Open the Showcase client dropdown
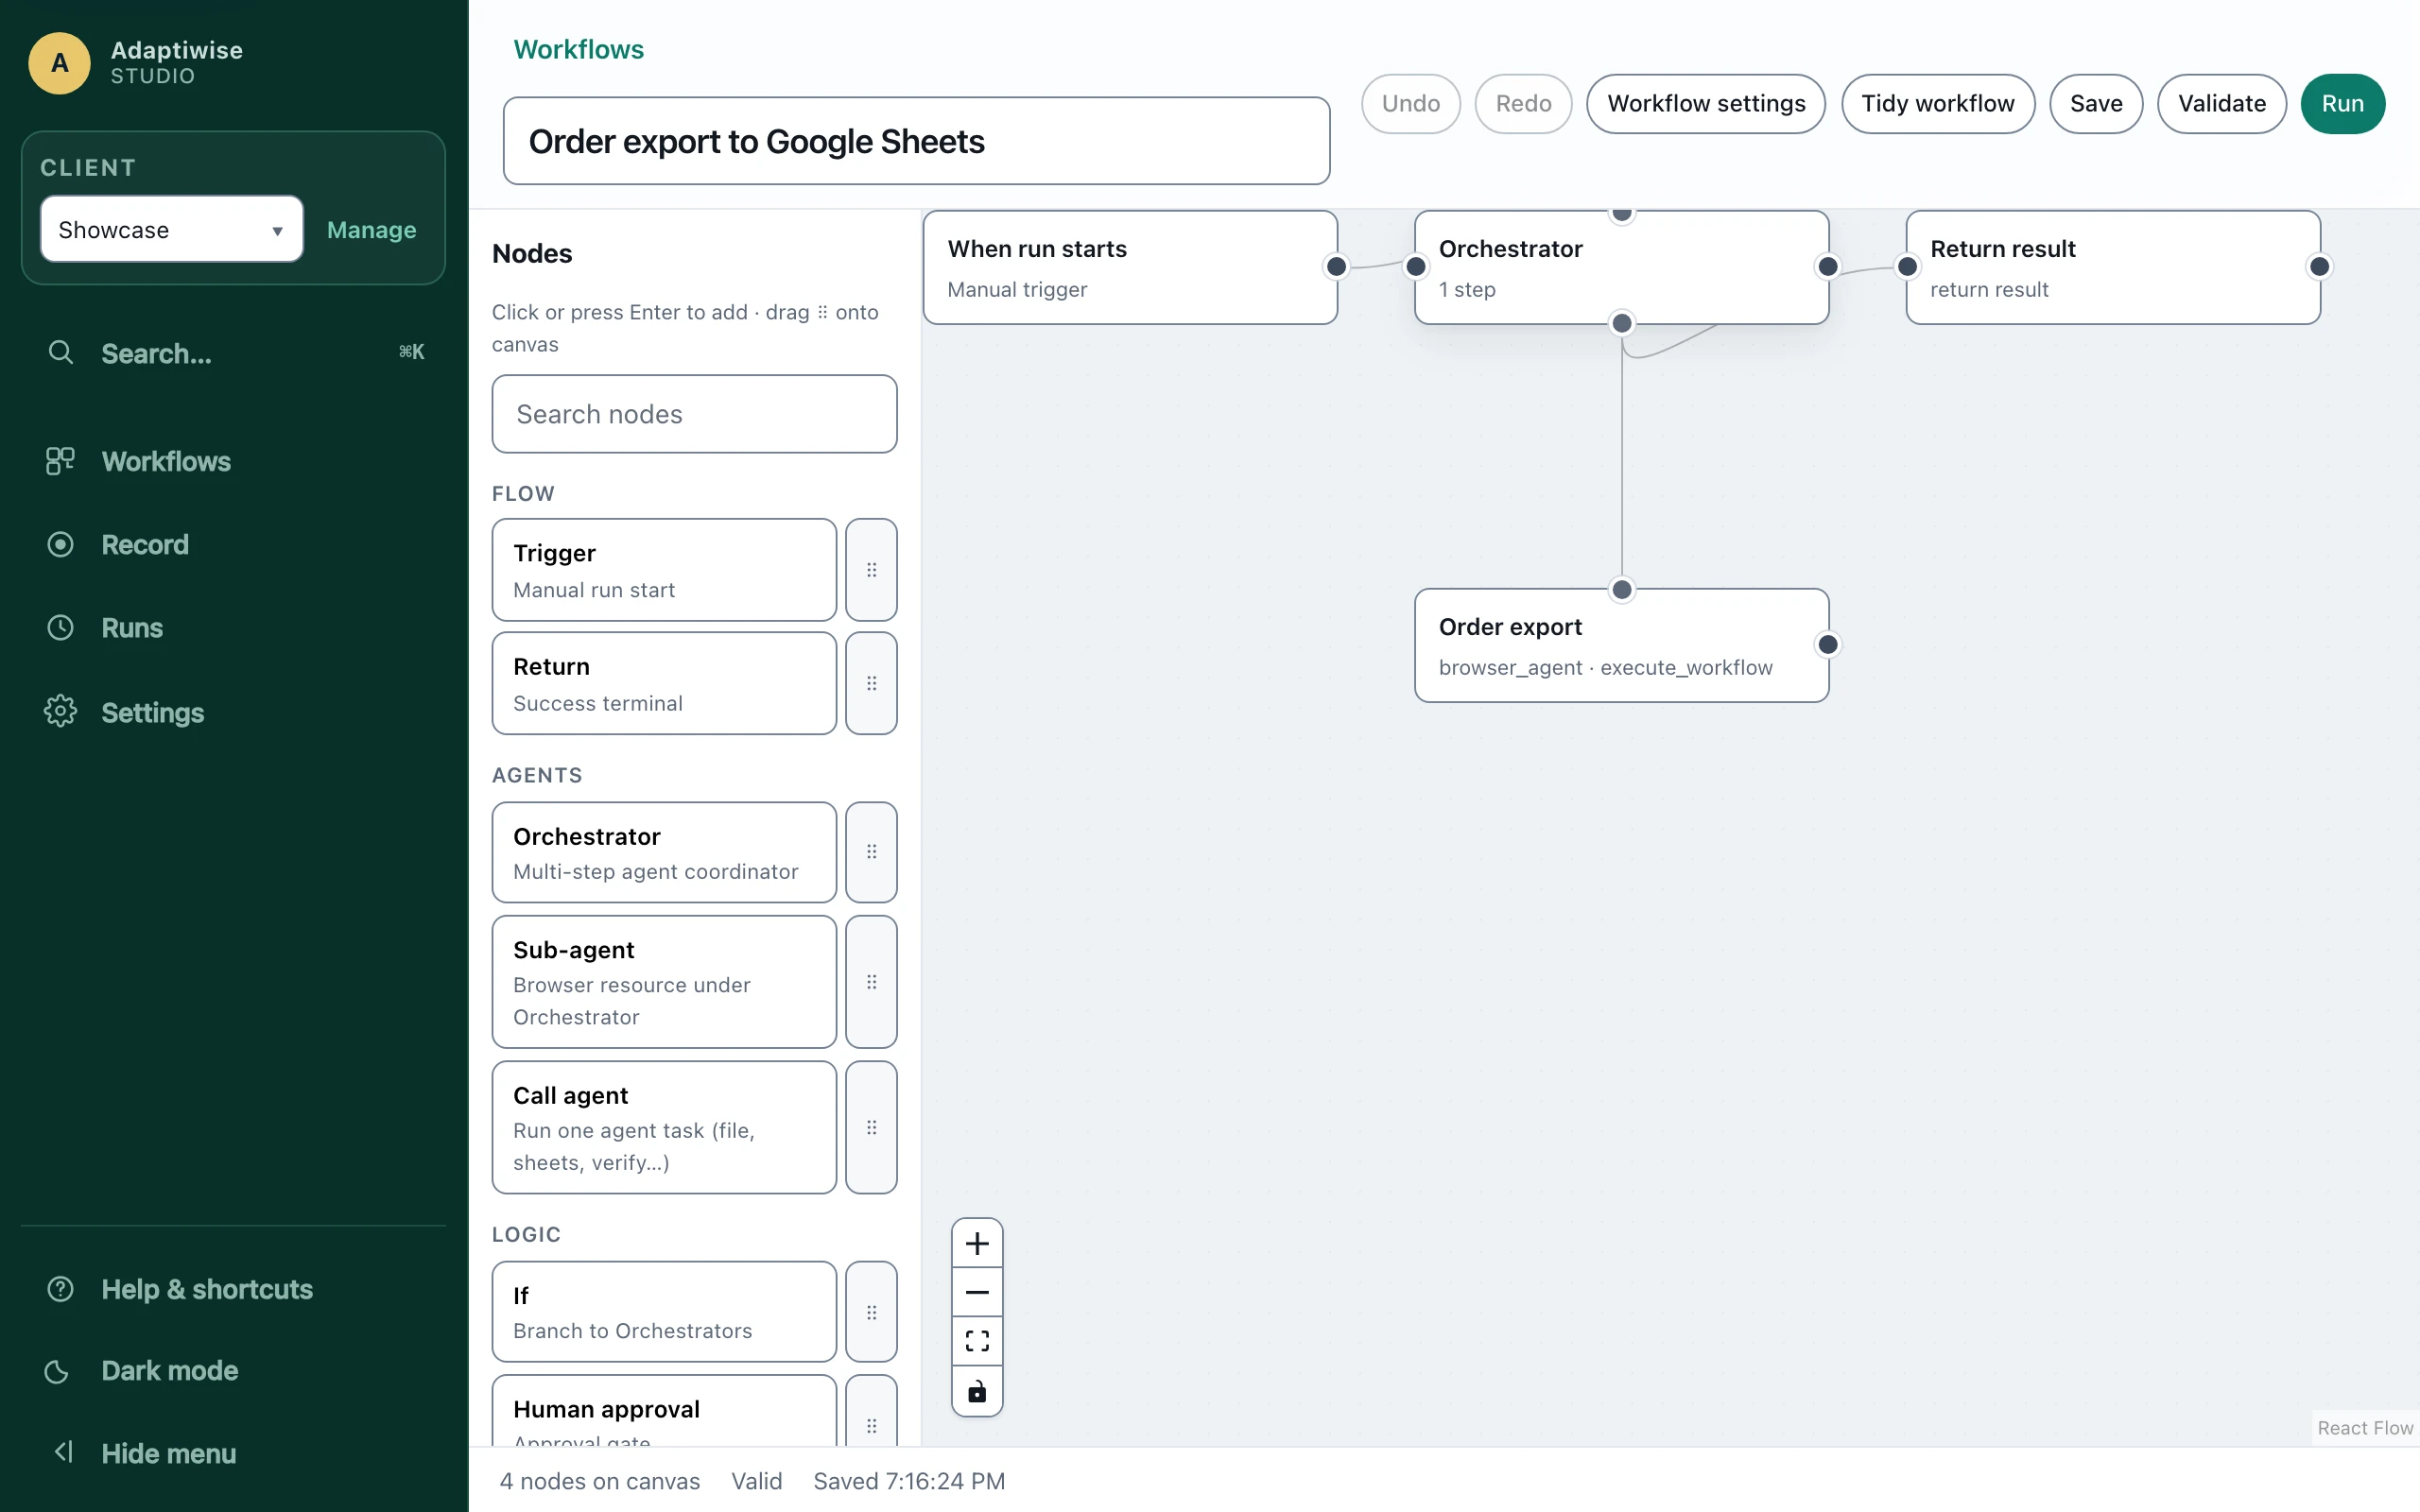The image size is (2420, 1512). coord(172,229)
